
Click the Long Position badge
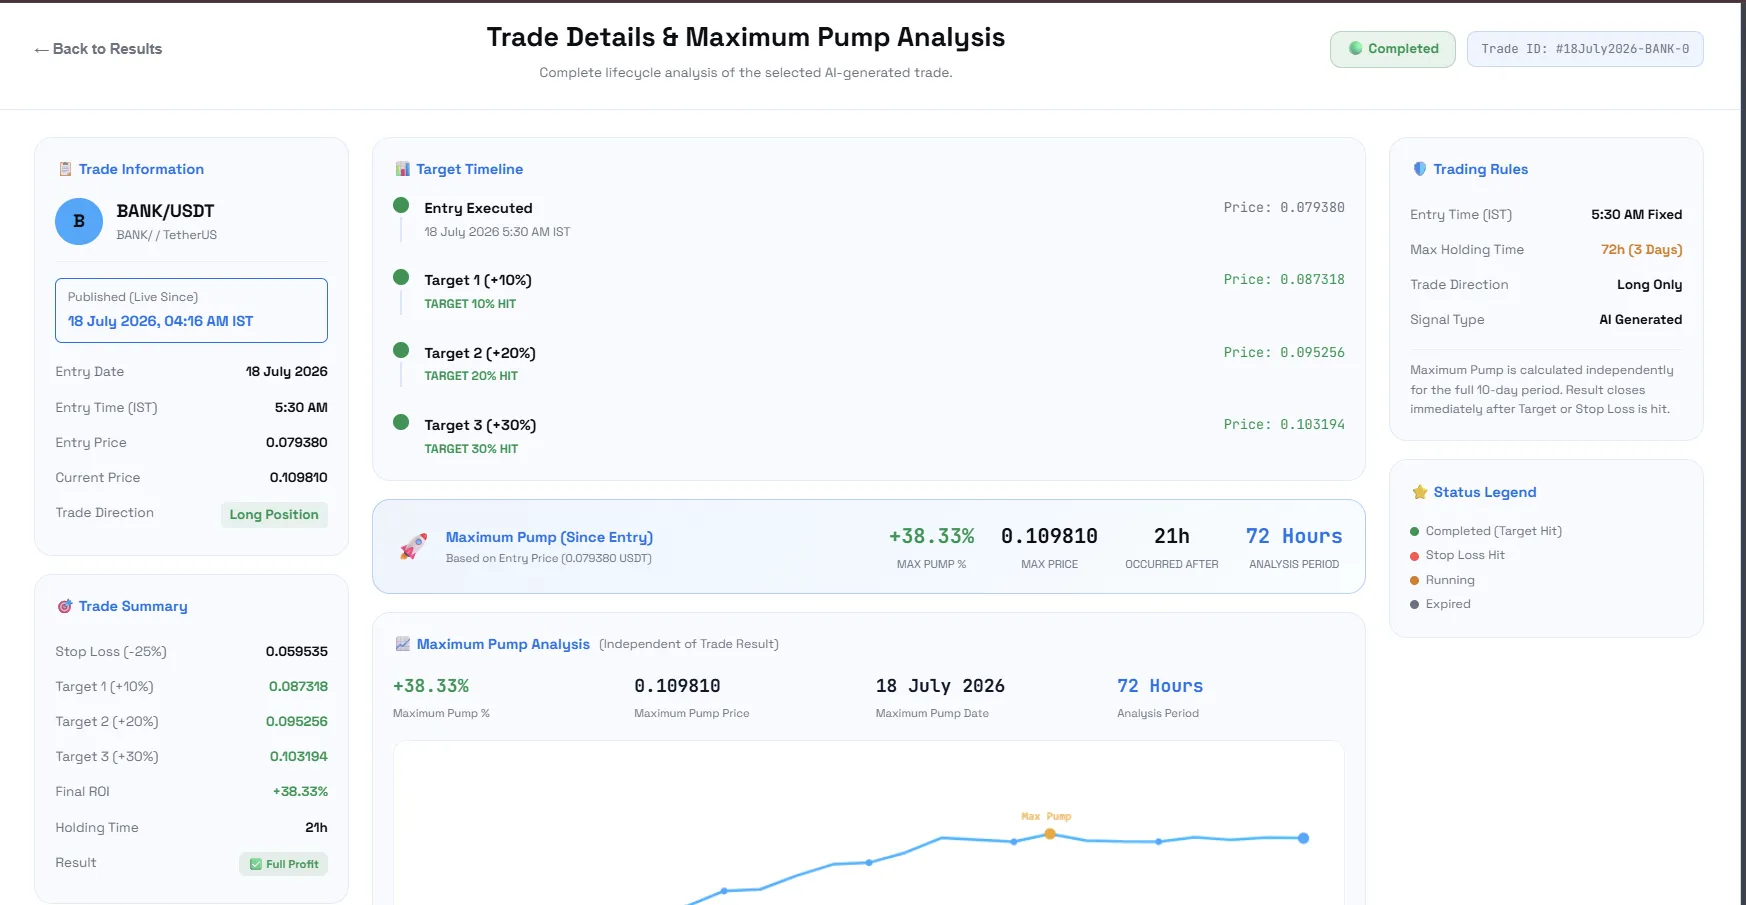274,514
